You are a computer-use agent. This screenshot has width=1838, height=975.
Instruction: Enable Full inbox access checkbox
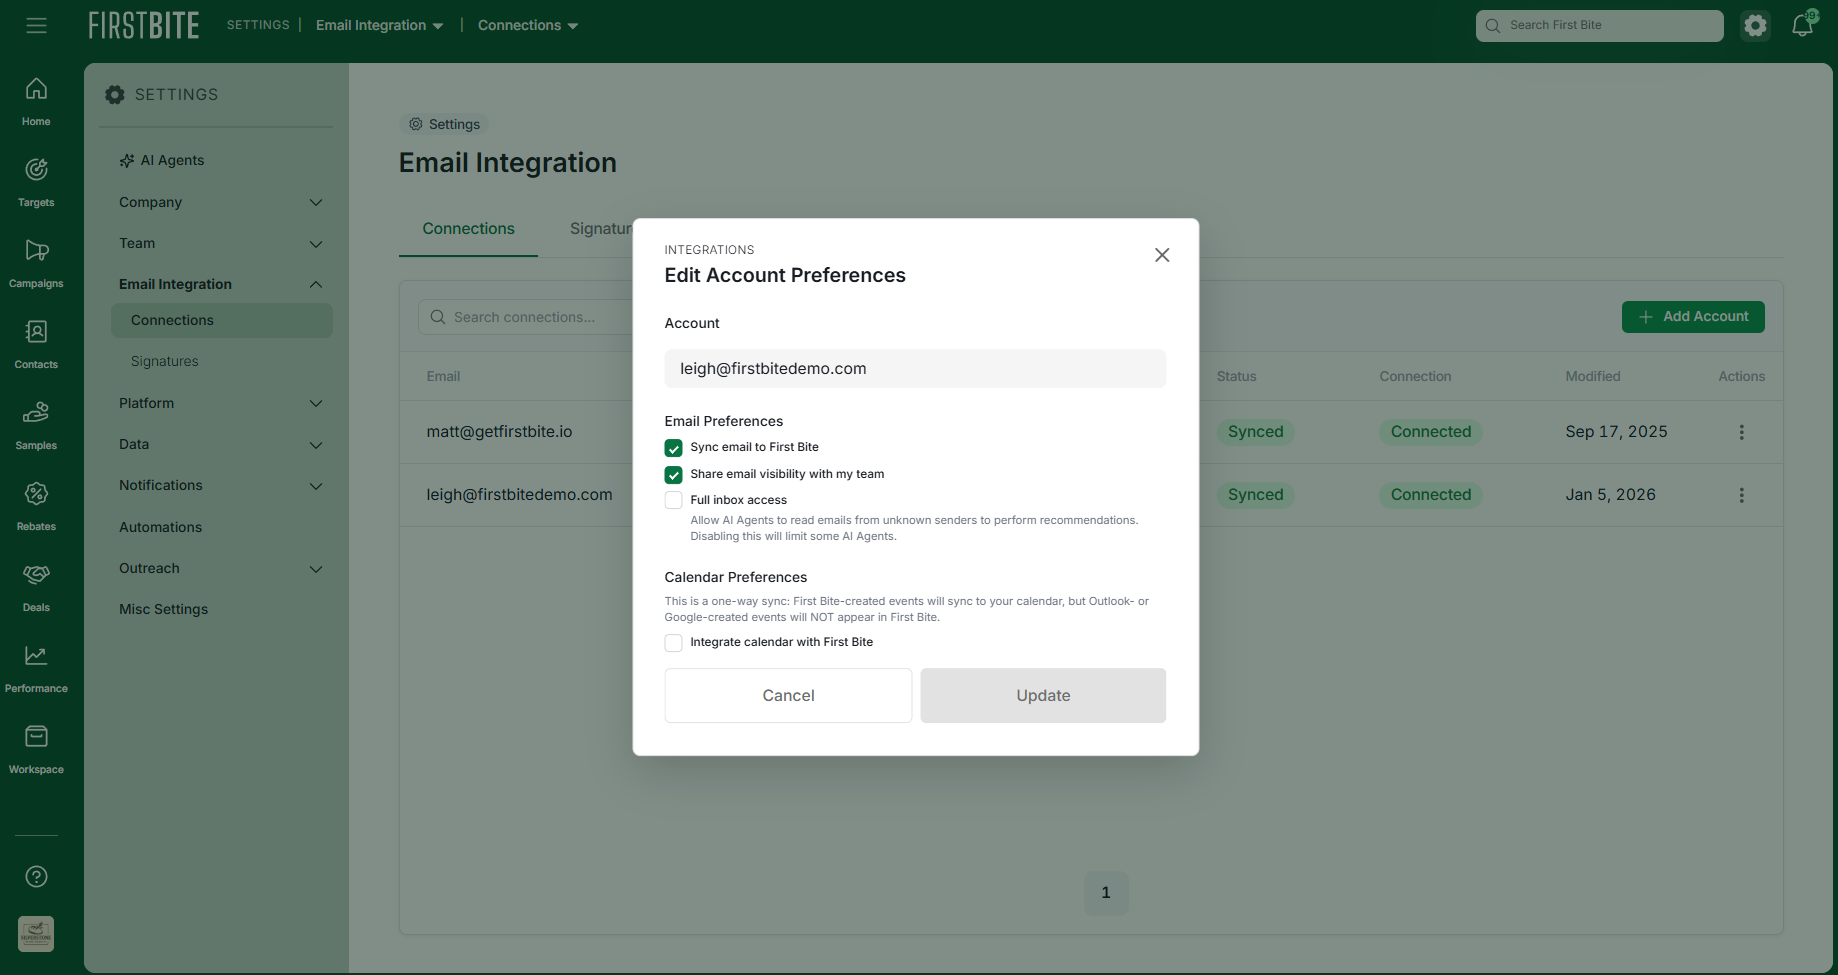(674, 500)
